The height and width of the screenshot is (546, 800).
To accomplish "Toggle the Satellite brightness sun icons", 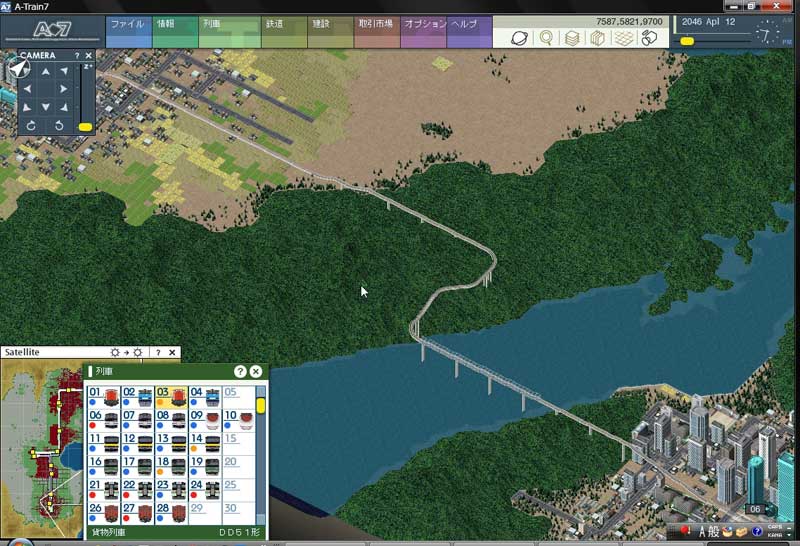I will coord(127,353).
